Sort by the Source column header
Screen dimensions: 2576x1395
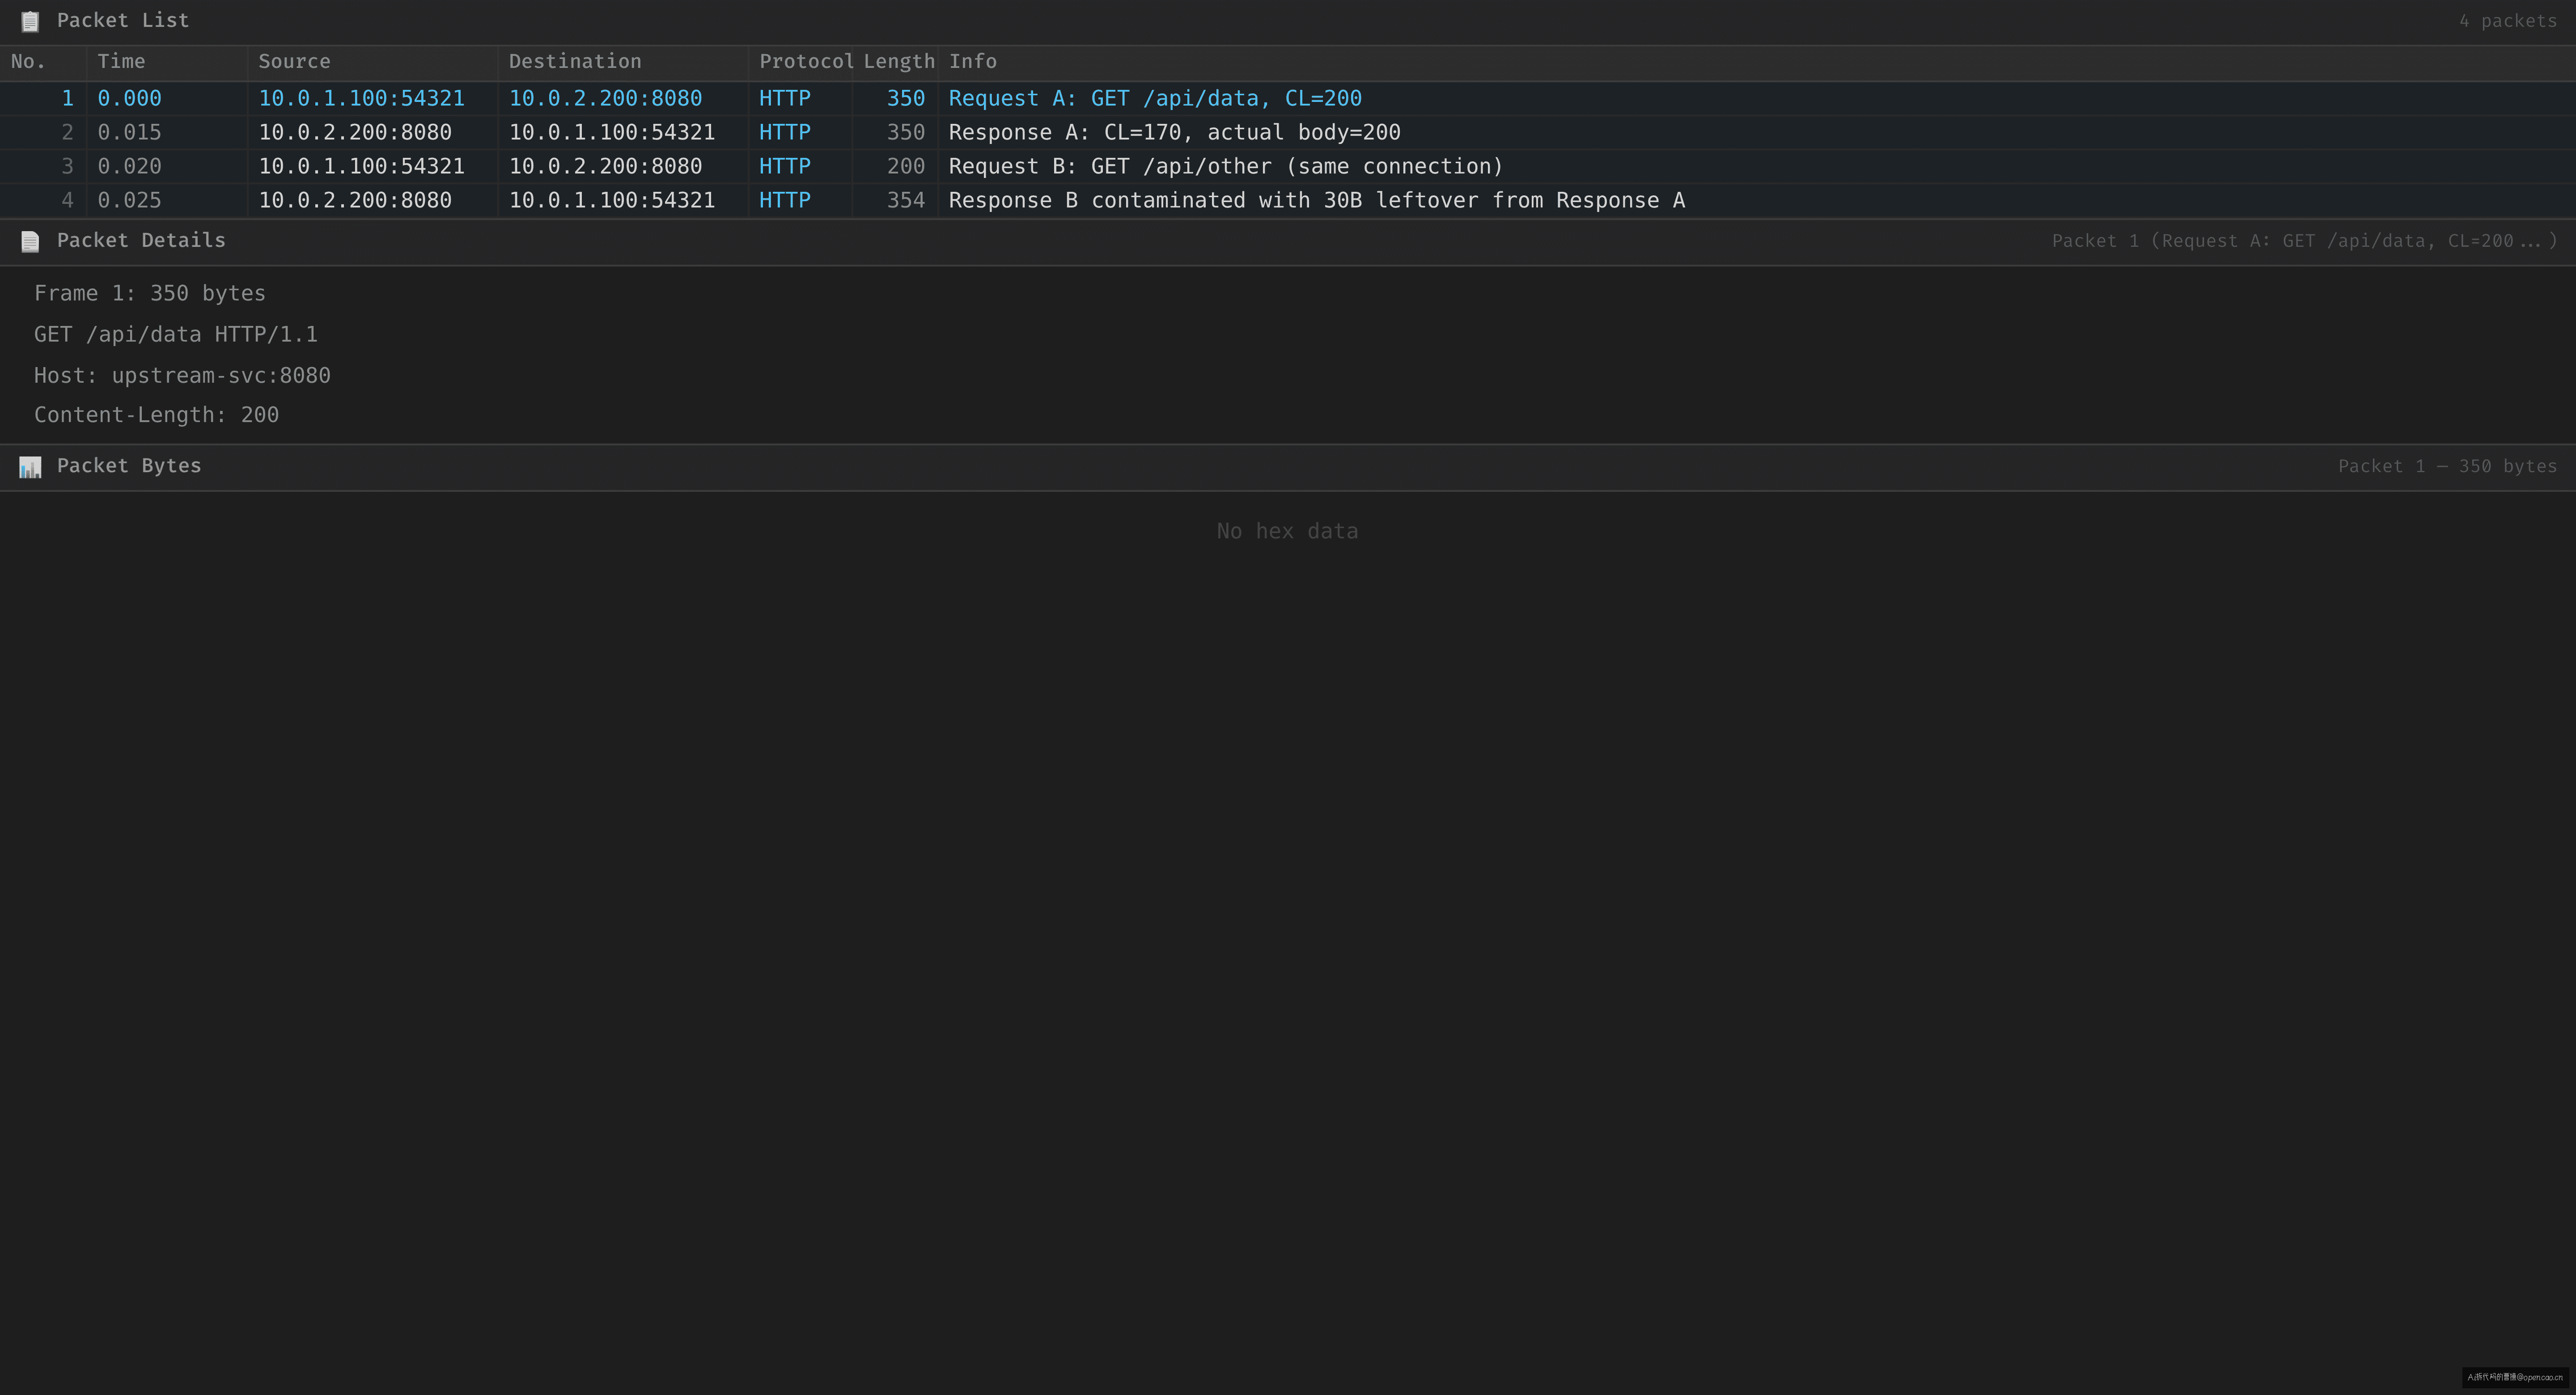(x=372, y=62)
